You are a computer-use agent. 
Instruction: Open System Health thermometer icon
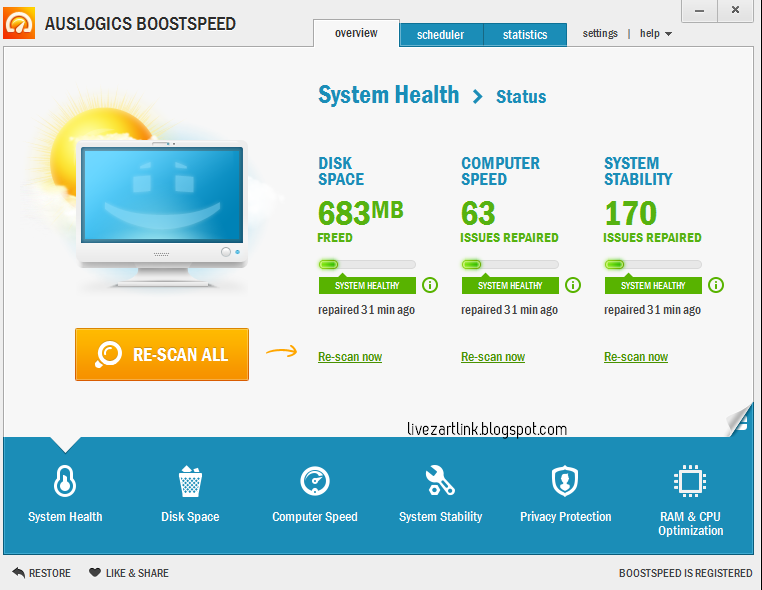65,481
